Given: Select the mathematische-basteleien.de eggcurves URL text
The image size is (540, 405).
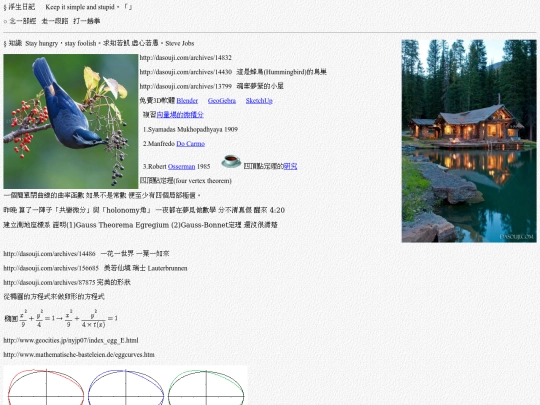Looking at the screenshot, I should click(x=79, y=354).
